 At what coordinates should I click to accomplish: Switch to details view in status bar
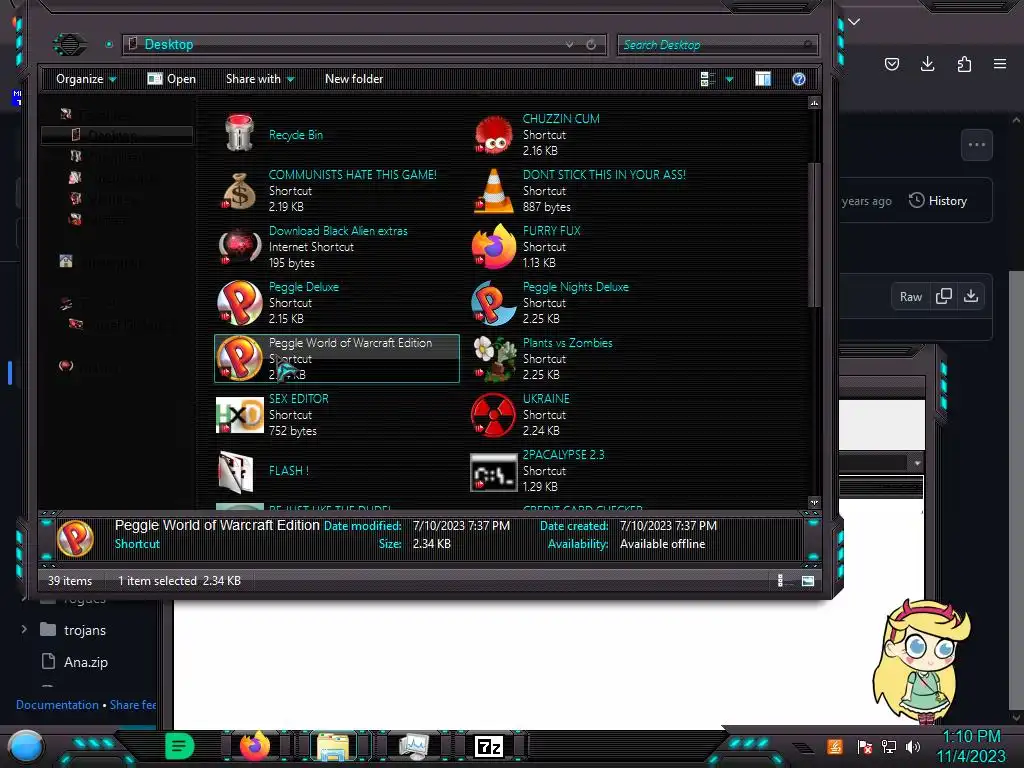pyautogui.click(x=782, y=581)
